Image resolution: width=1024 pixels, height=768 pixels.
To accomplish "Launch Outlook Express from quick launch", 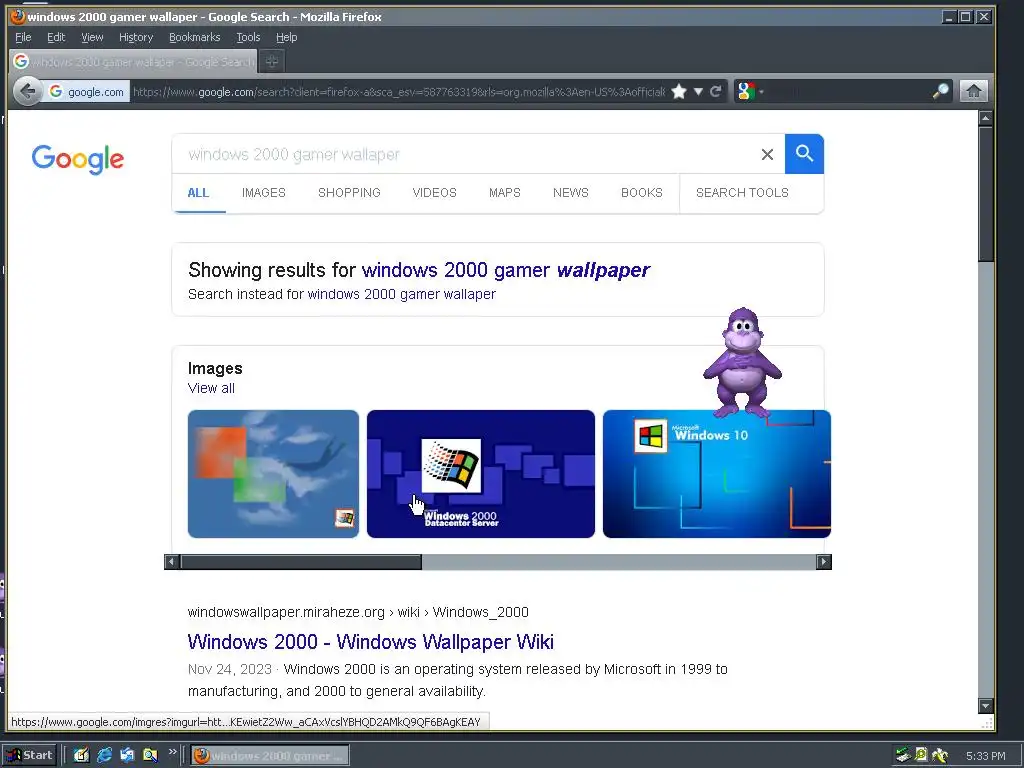I will coord(127,755).
